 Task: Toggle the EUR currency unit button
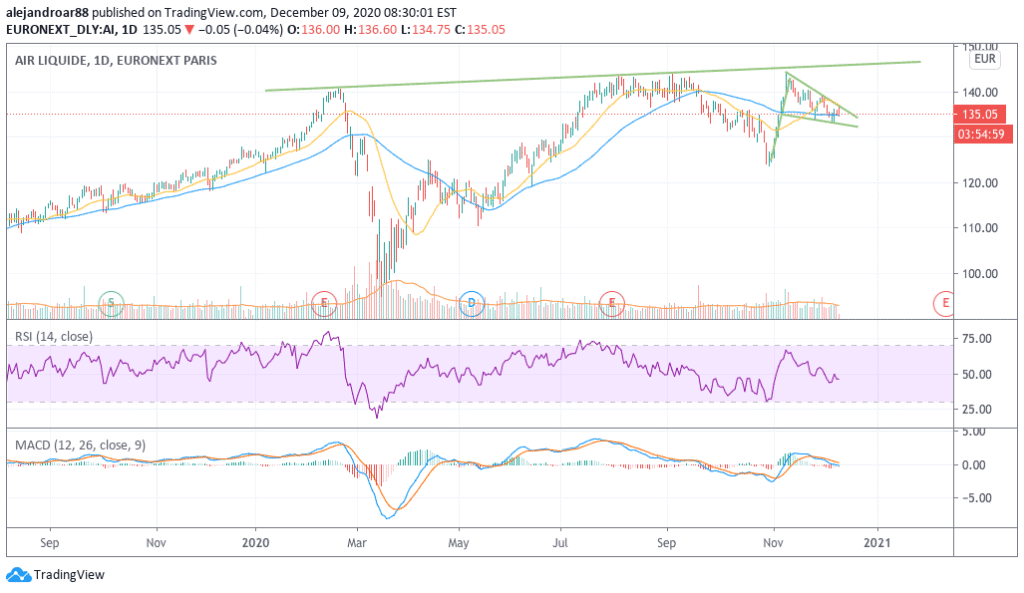point(984,60)
